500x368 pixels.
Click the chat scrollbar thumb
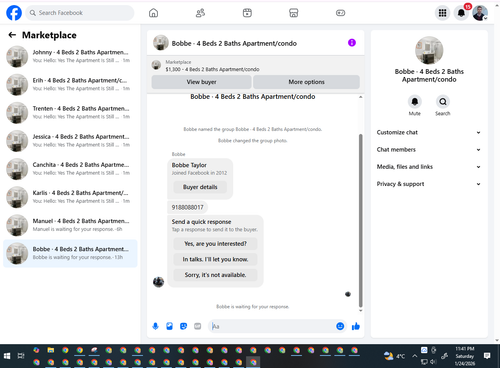(x=360, y=221)
